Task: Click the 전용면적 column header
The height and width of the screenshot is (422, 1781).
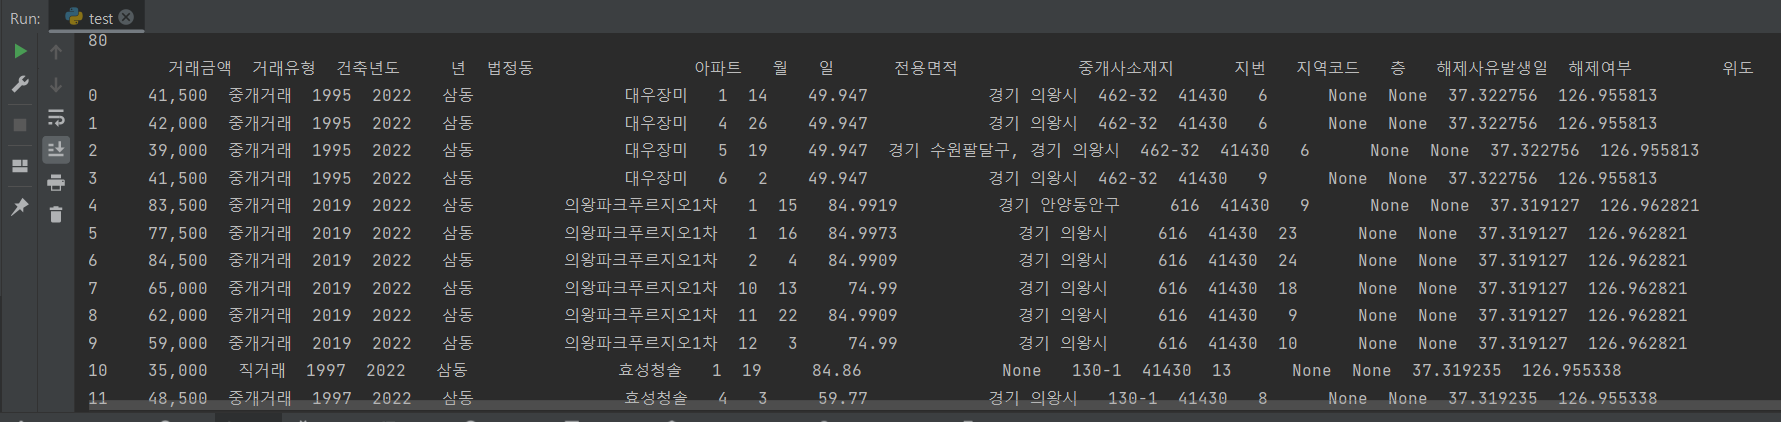Action: pyautogui.click(x=926, y=68)
